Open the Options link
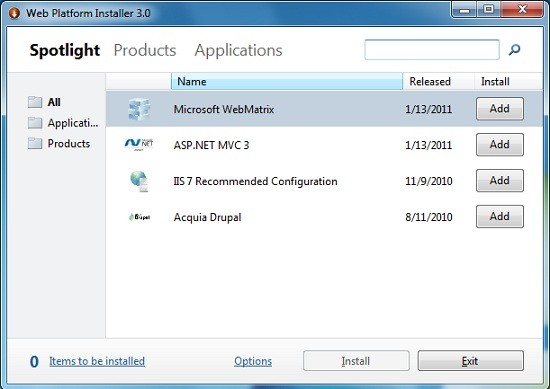The image size is (550, 389). pyautogui.click(x=253, y=361)
